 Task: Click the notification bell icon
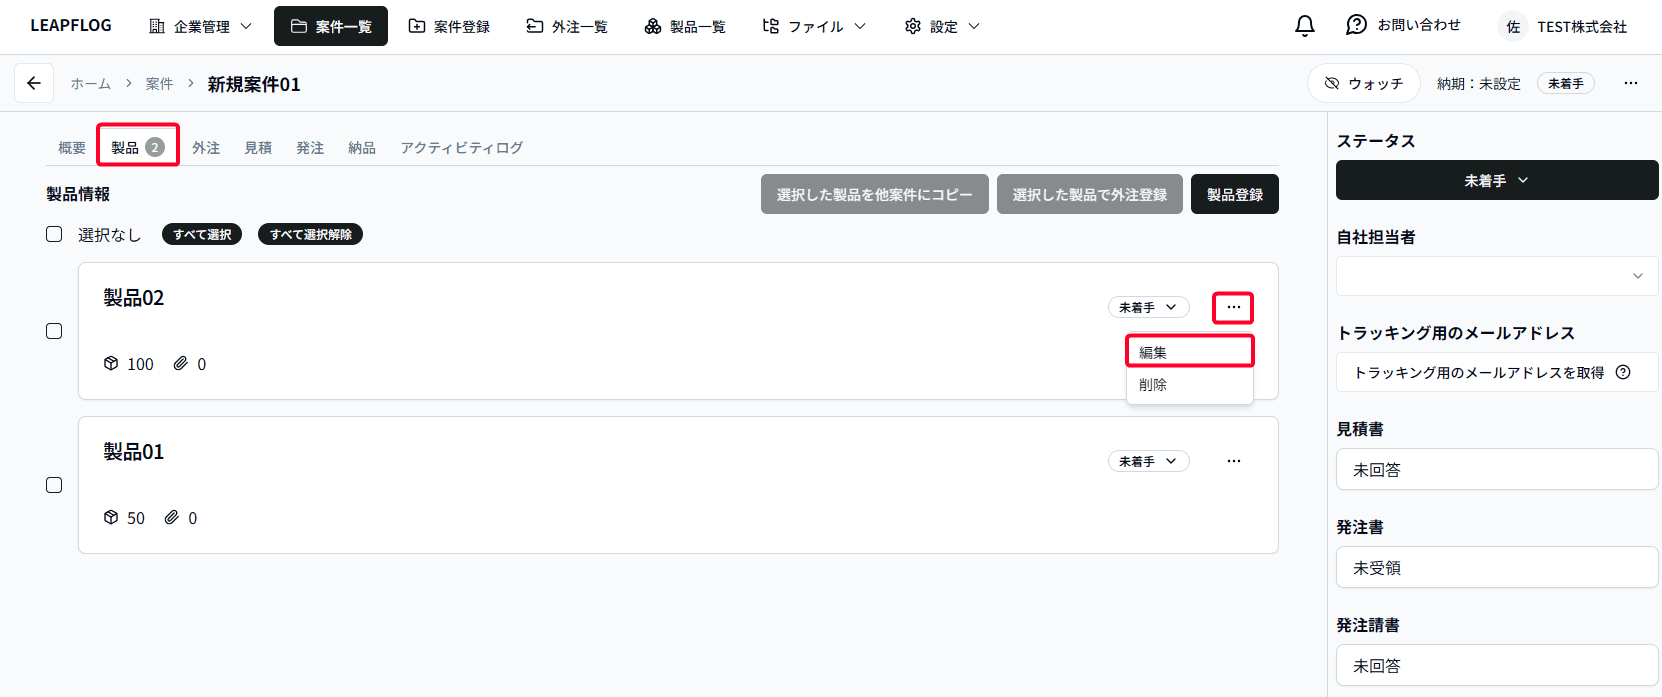(1304, 26)
